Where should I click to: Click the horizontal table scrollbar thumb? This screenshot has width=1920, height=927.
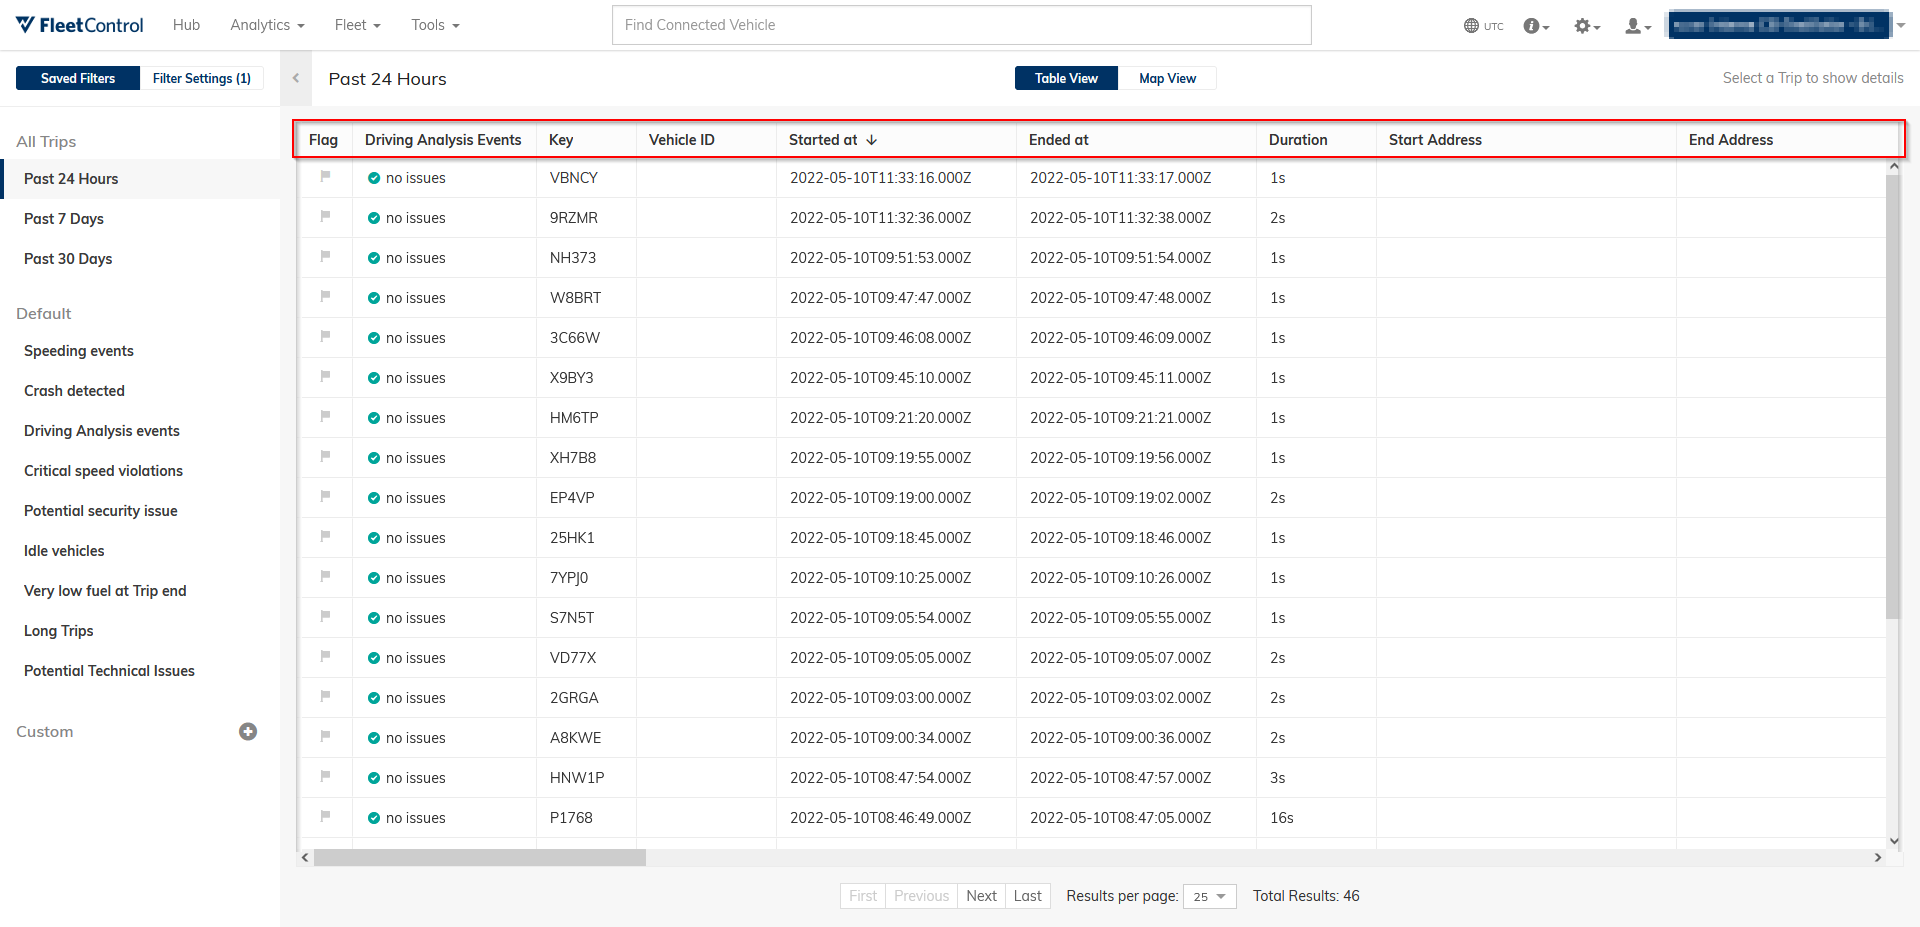(x=480, y=858)
